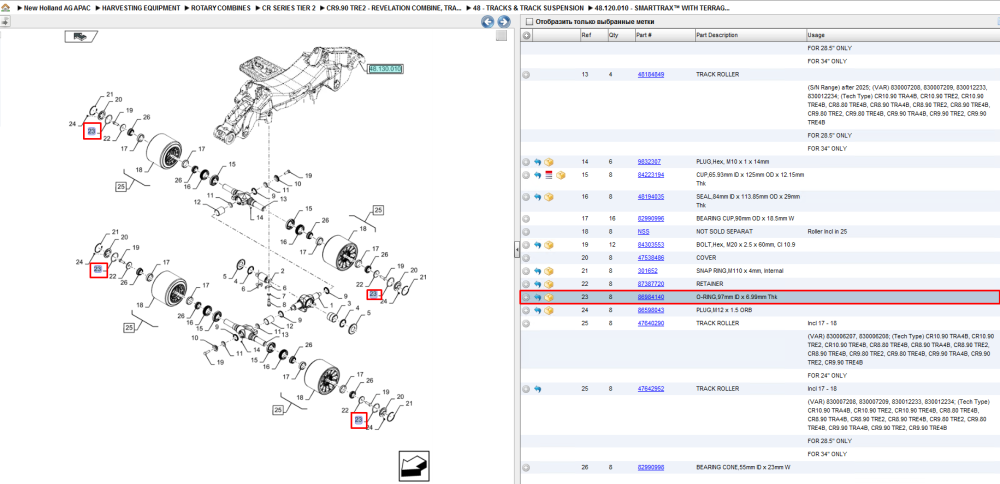1000x484 pixels.
Task: Open CR9.90 TRE2 - REVELATION COMBINE breadcrumb
Action: pos(395,8)
